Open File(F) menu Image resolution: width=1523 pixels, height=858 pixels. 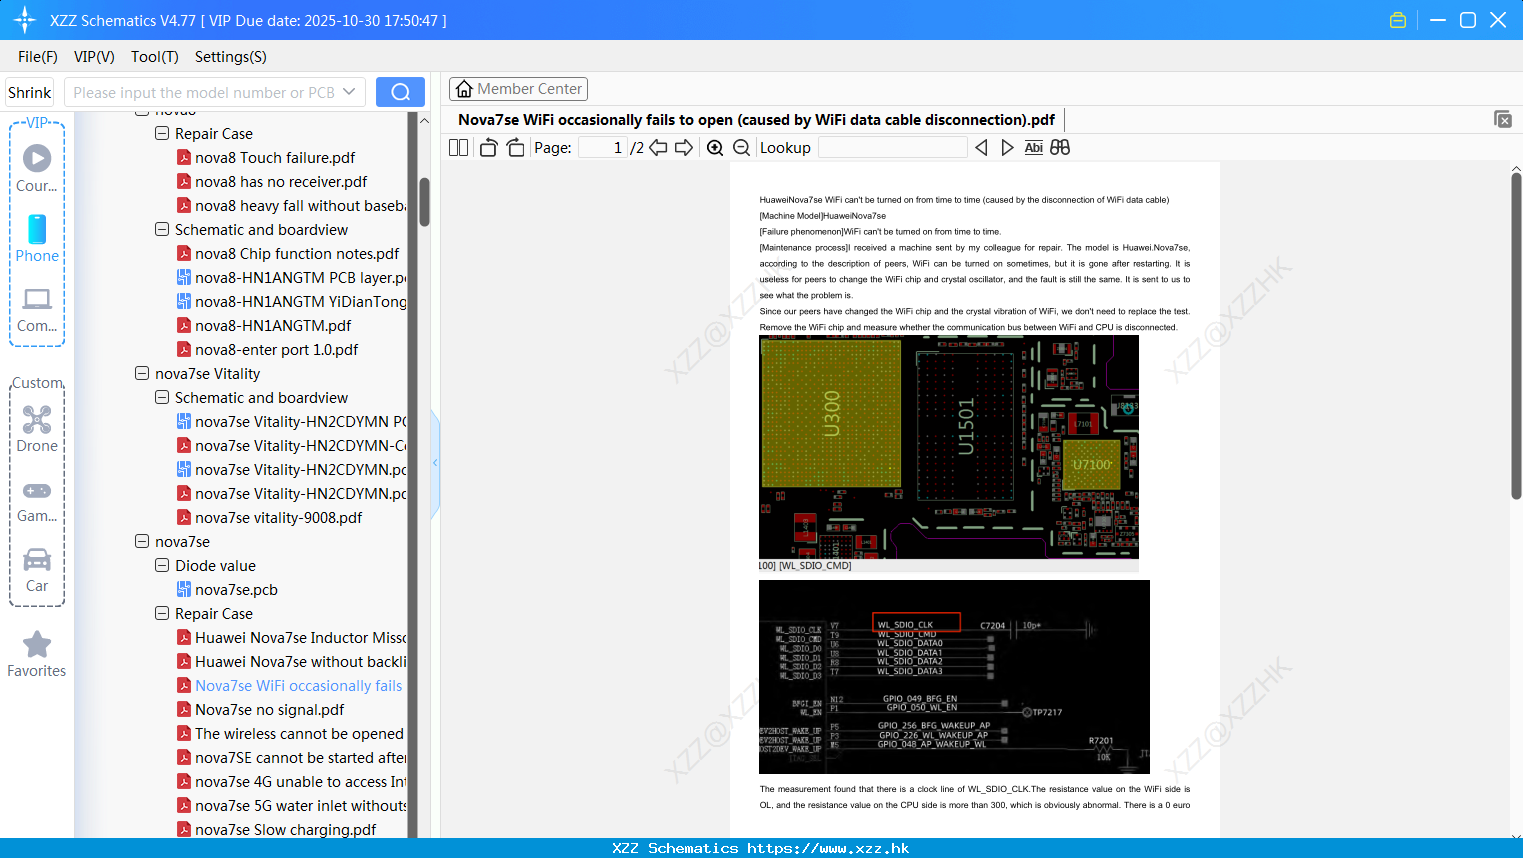click(x=38, y=57)
